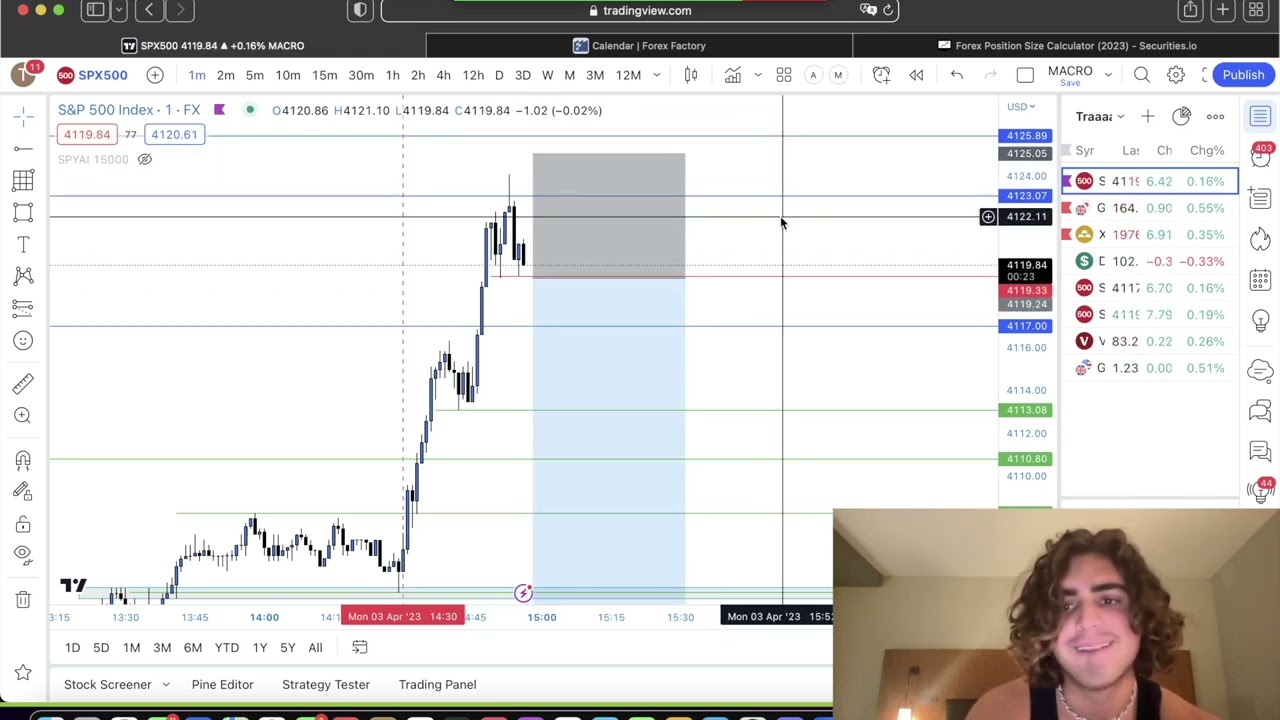Screen dimensions: 1280x720
Task: Add a symbol to compare
Action: point(155,75)
